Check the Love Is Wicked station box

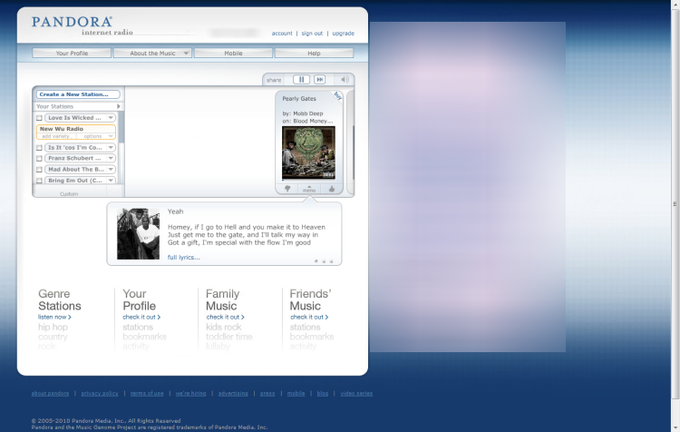39,118
